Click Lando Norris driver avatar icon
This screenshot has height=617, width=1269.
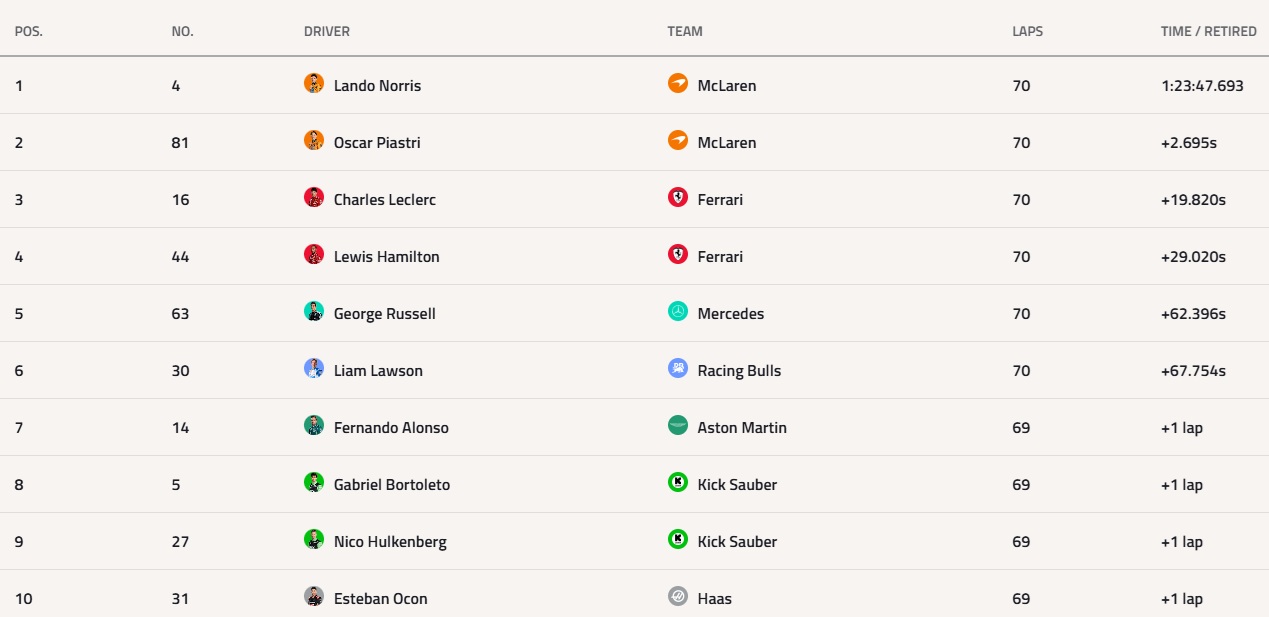click(x=314, y=83)
